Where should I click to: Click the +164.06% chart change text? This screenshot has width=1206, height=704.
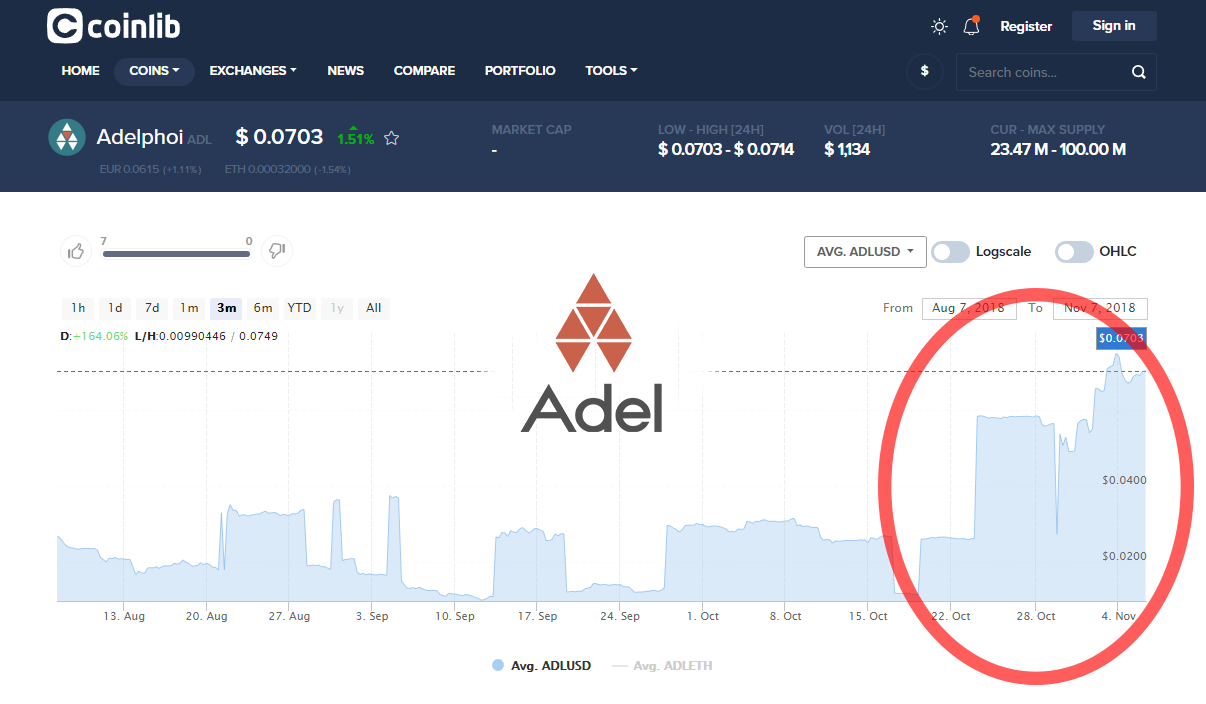[100, 336]
